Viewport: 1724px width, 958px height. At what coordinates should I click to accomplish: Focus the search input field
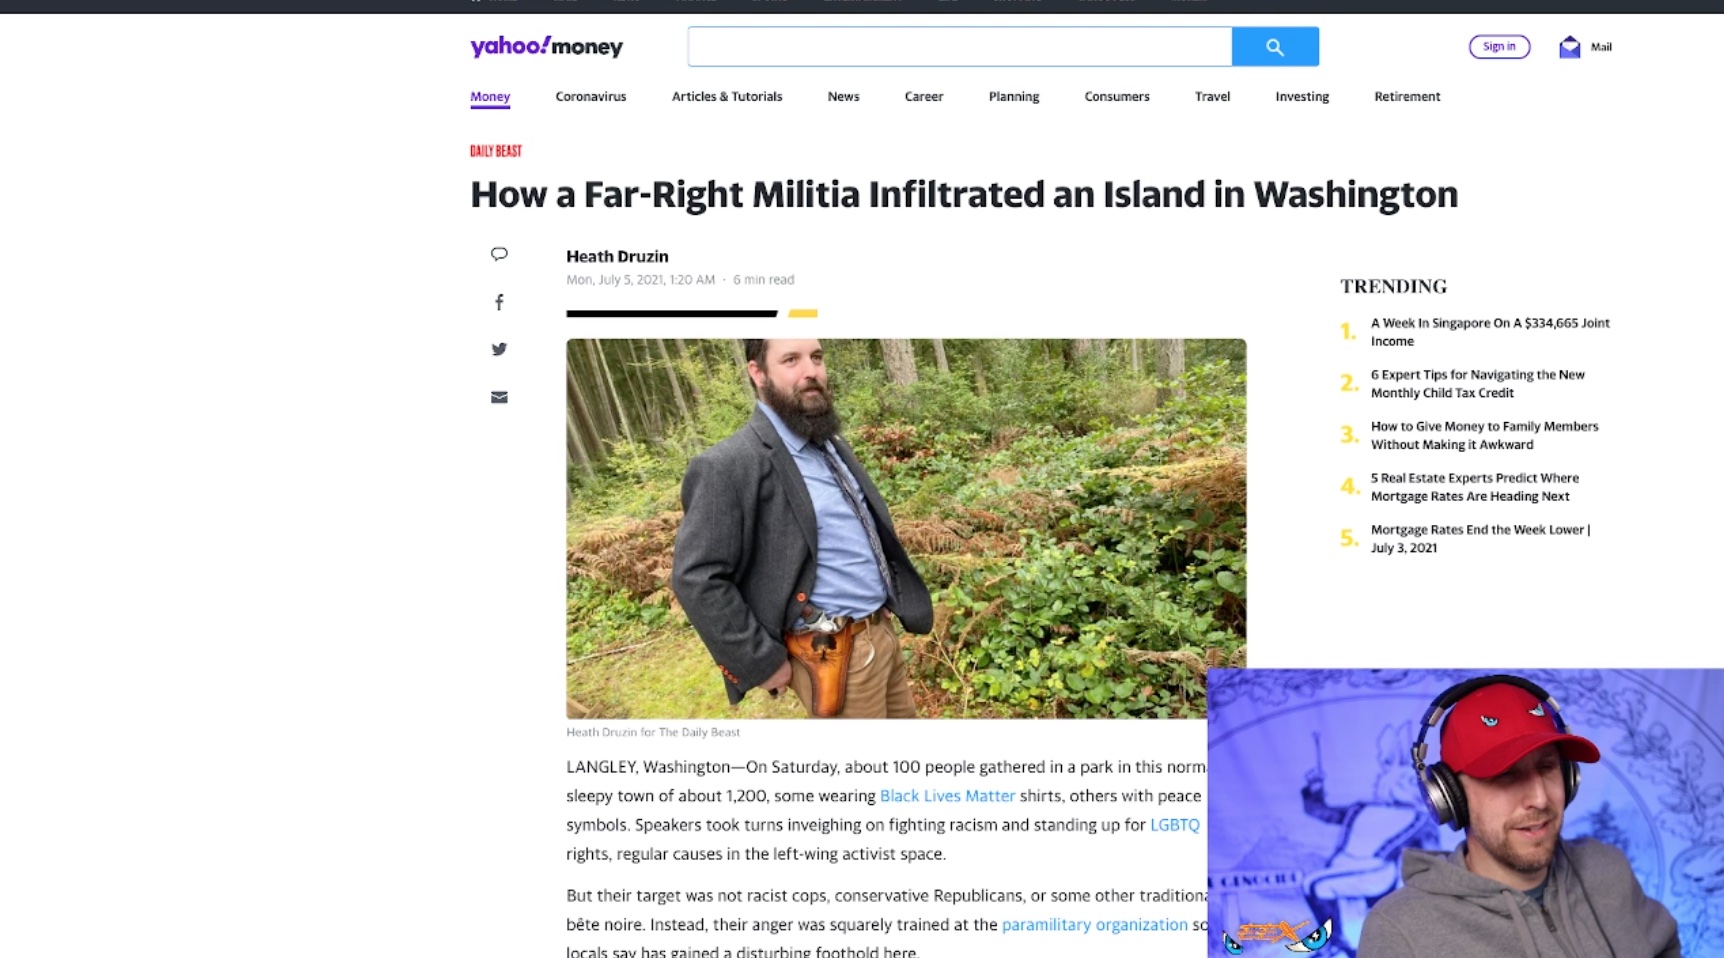click(960, 47)
